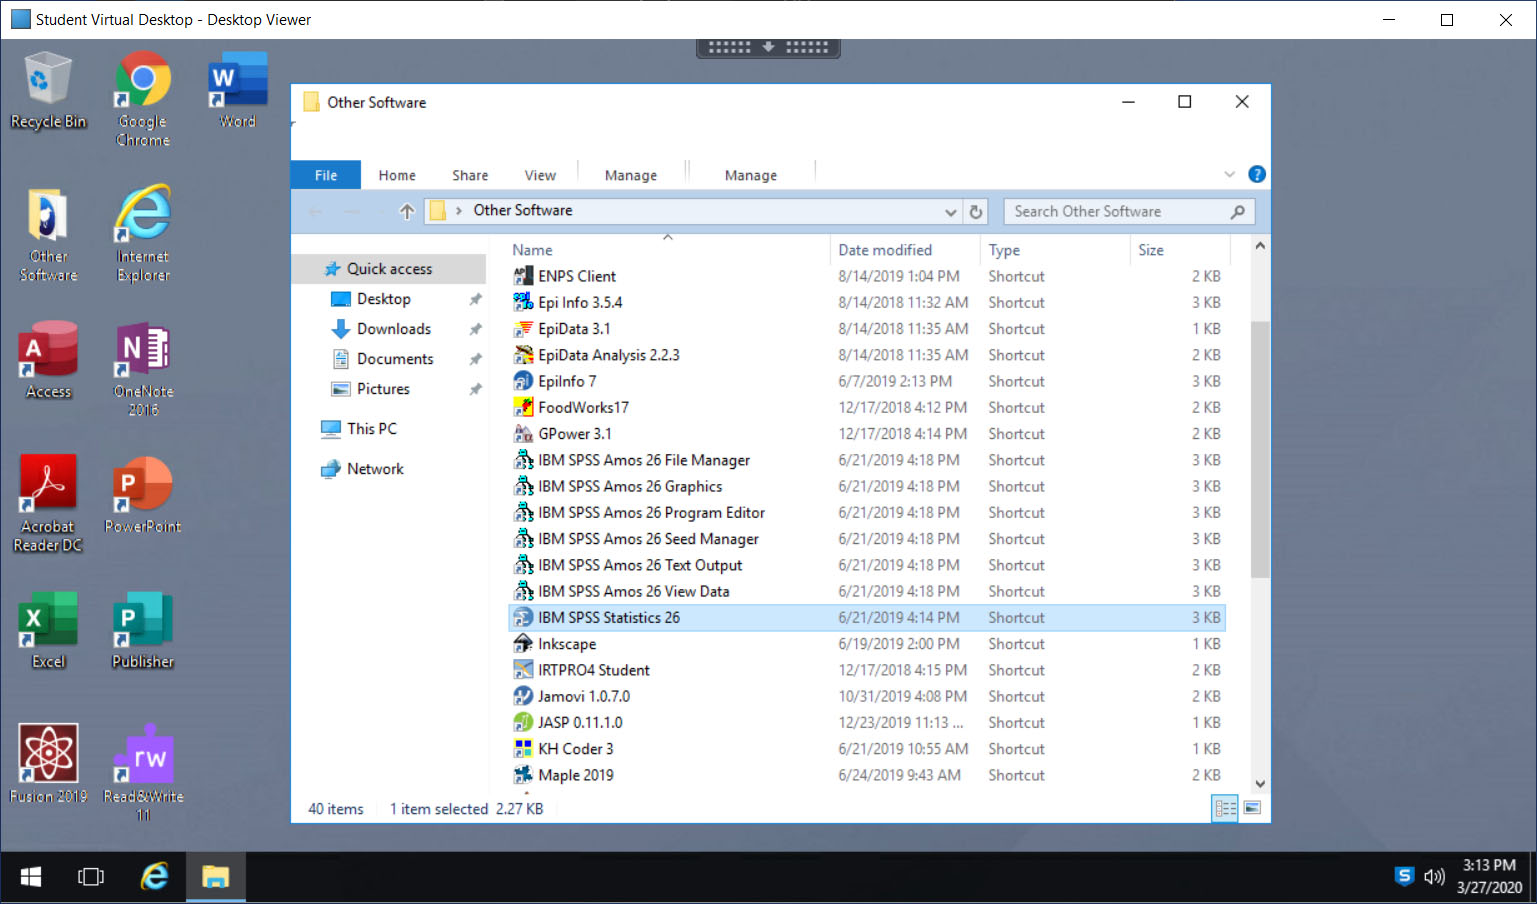Viewport: 1537px width, 904px height.
Task: Select the ENPS Client shortcut icon
Action: pyautogui.click(x=523, y=276)
